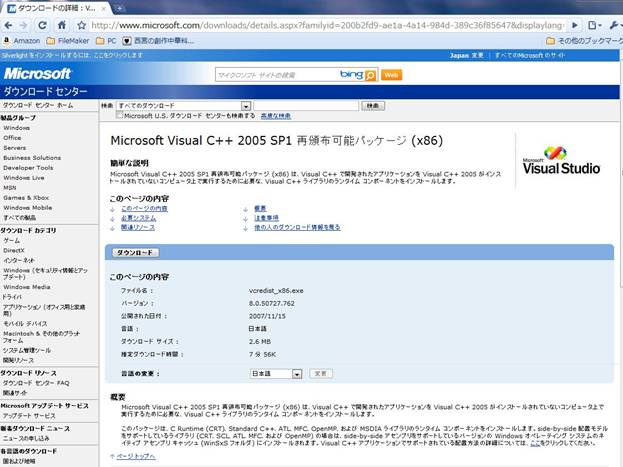Reload the page with refresh icon

[x=42, y=25]
